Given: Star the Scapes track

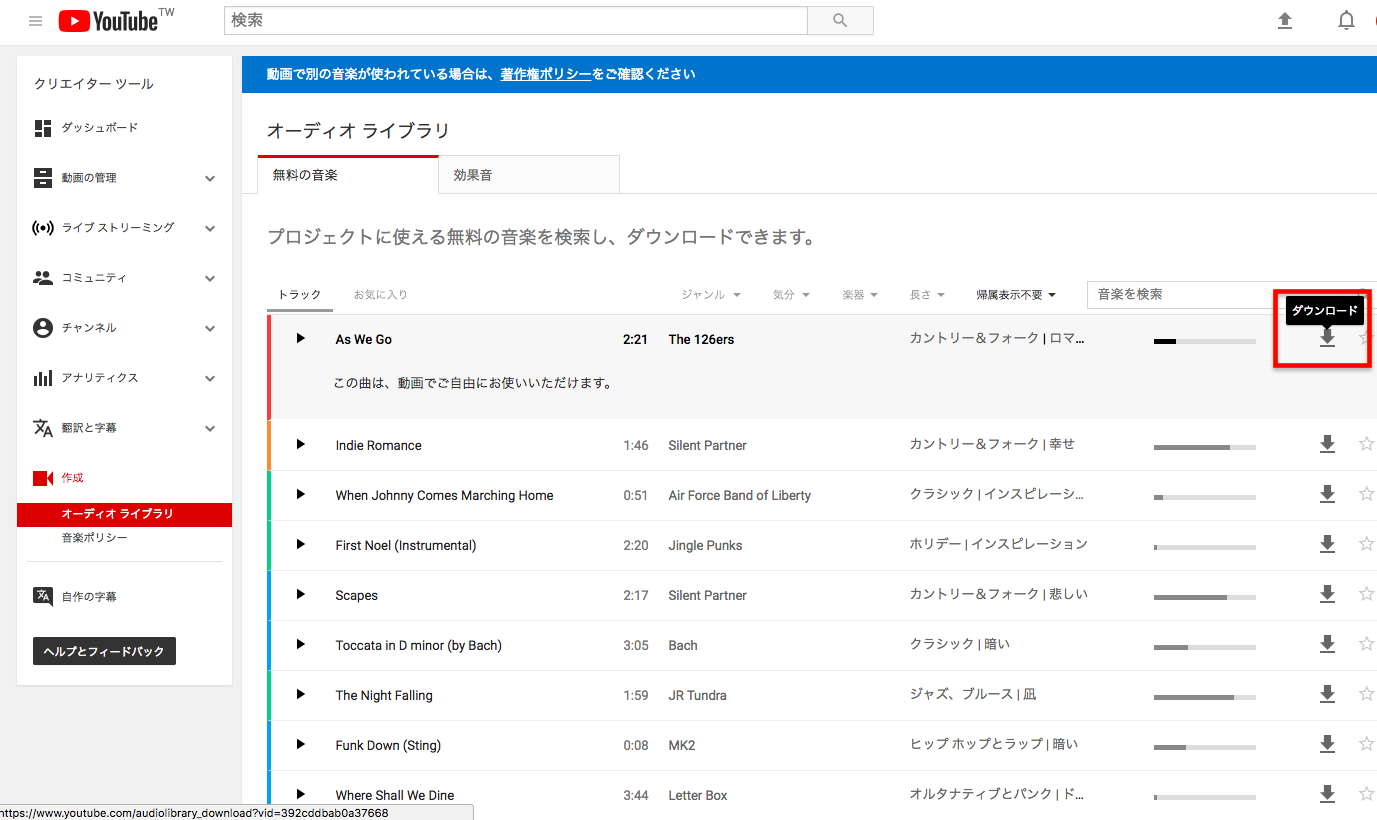Looking at the screenshot, I should 1366,594.
